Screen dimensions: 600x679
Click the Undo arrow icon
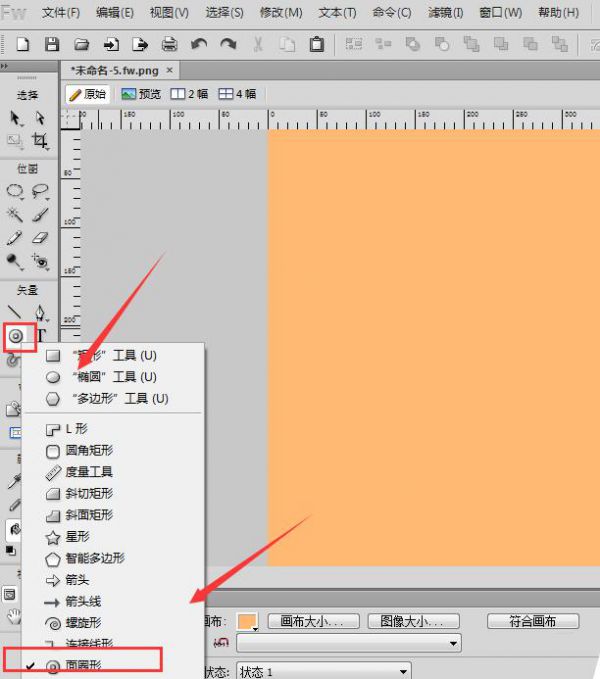[199, 44]
